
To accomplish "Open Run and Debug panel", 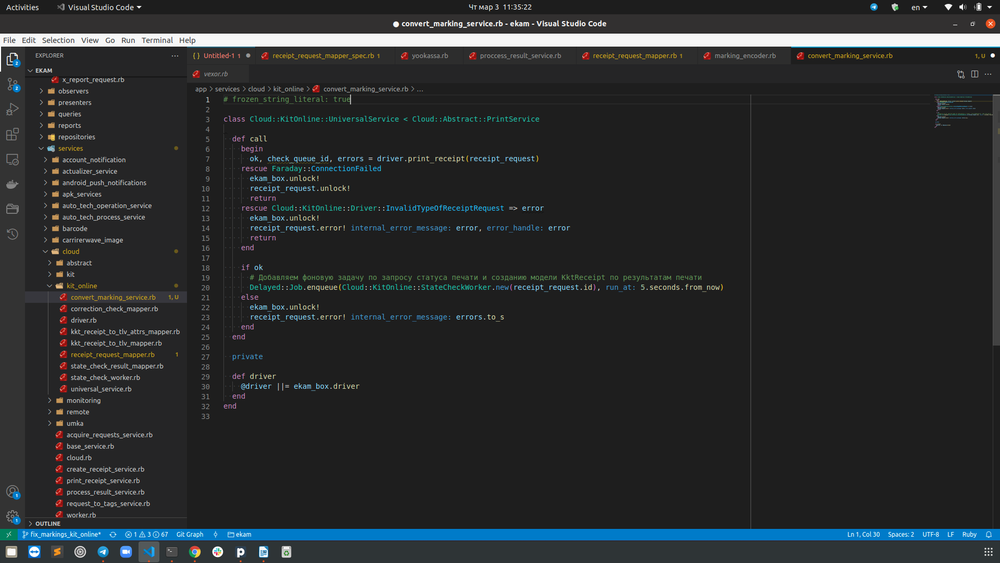I will 13,109.
